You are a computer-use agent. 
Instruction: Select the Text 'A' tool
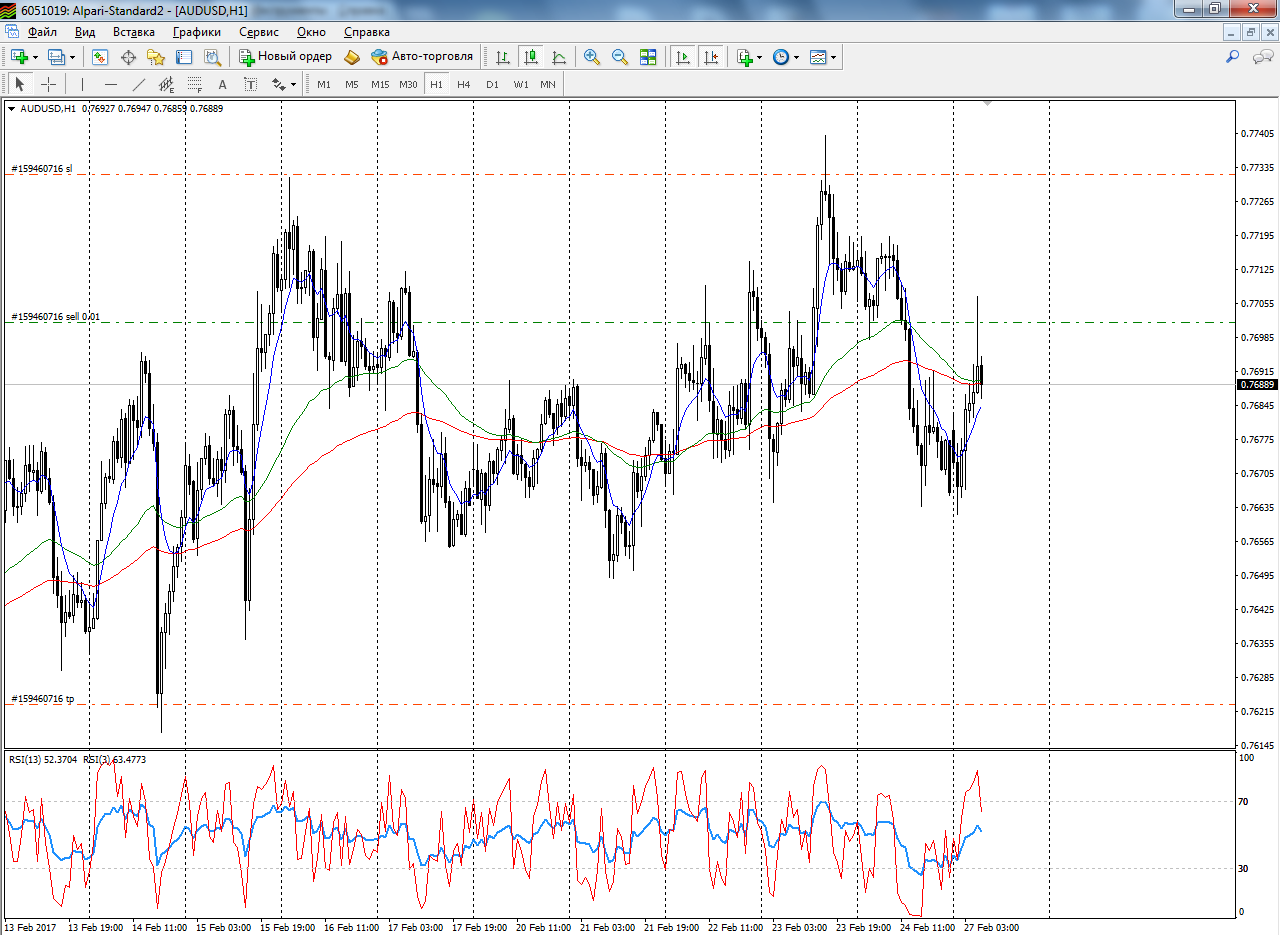pos(222,84)
